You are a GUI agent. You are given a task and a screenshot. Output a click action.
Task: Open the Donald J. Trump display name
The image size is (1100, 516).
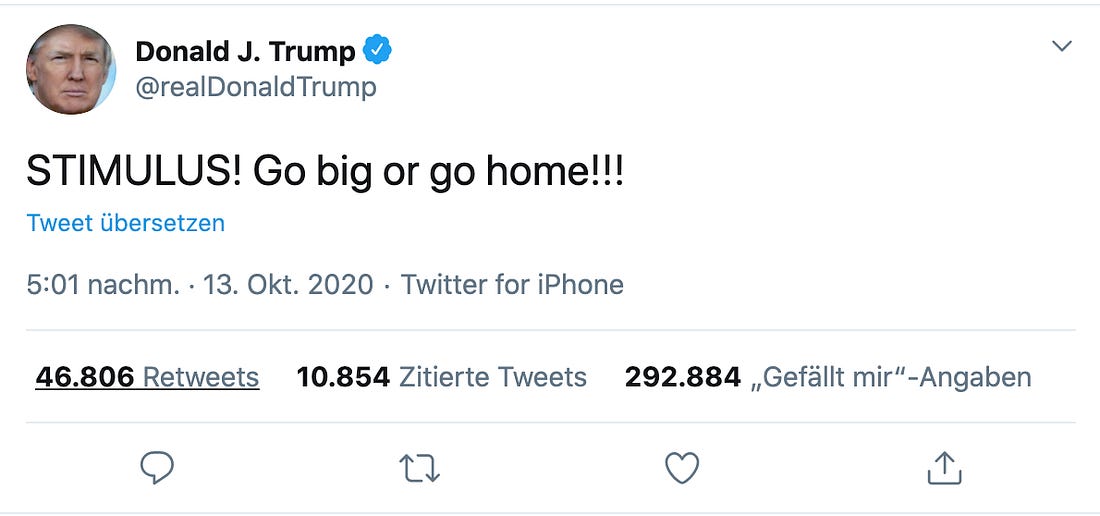pyautogui.click(x=246, y=51)
